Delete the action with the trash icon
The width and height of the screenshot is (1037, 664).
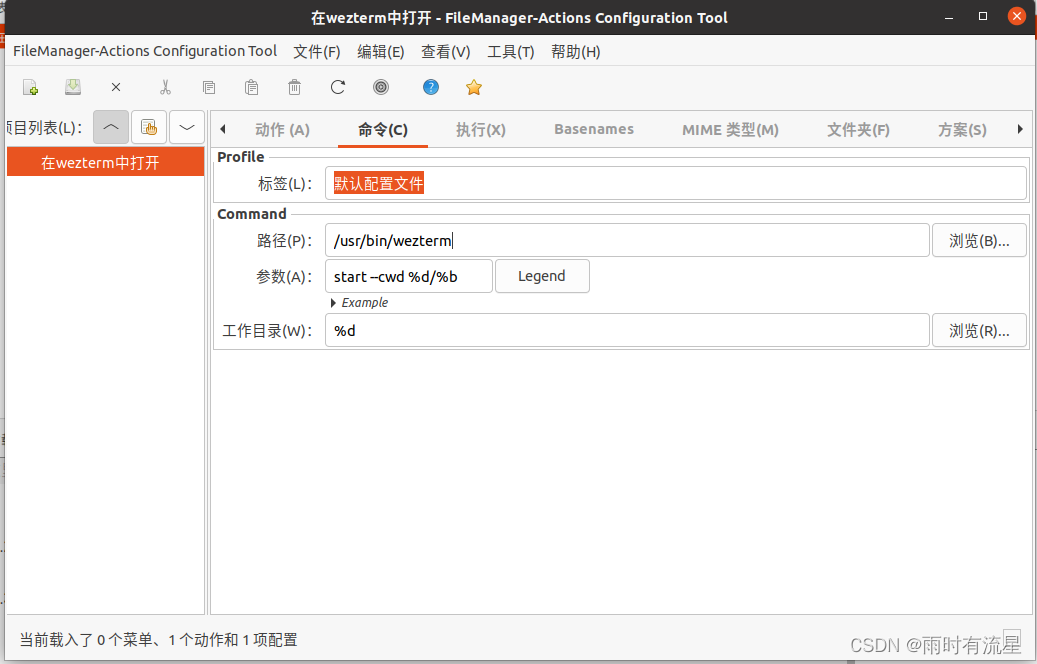293,87
